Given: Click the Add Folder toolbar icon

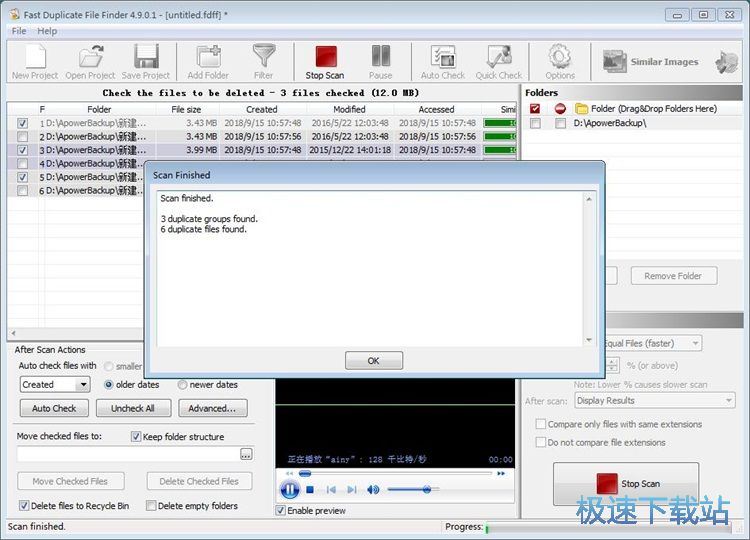Looking at the screenshot, I should pyautogui.click(x=208, y=60).
